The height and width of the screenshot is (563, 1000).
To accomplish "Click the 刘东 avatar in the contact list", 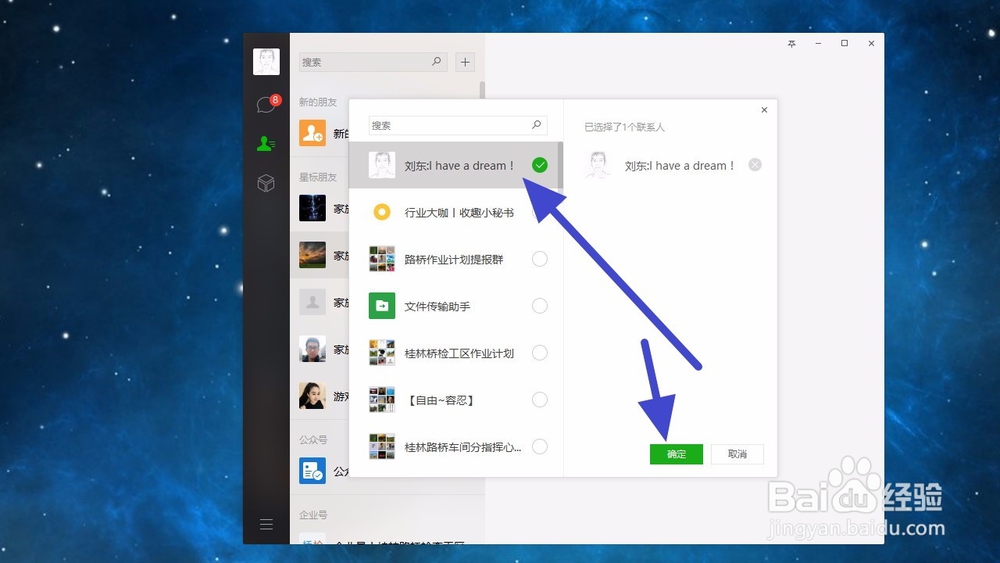I will coord(382,165).
